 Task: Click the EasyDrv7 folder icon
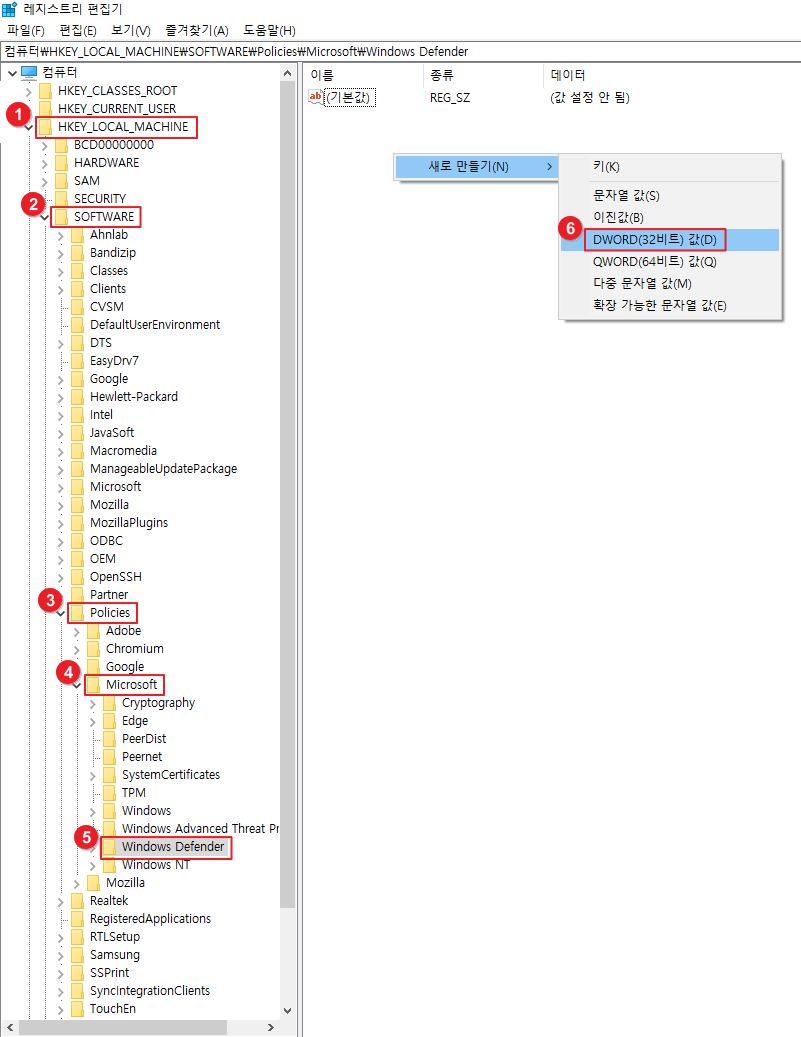click(x=77, y=360)
